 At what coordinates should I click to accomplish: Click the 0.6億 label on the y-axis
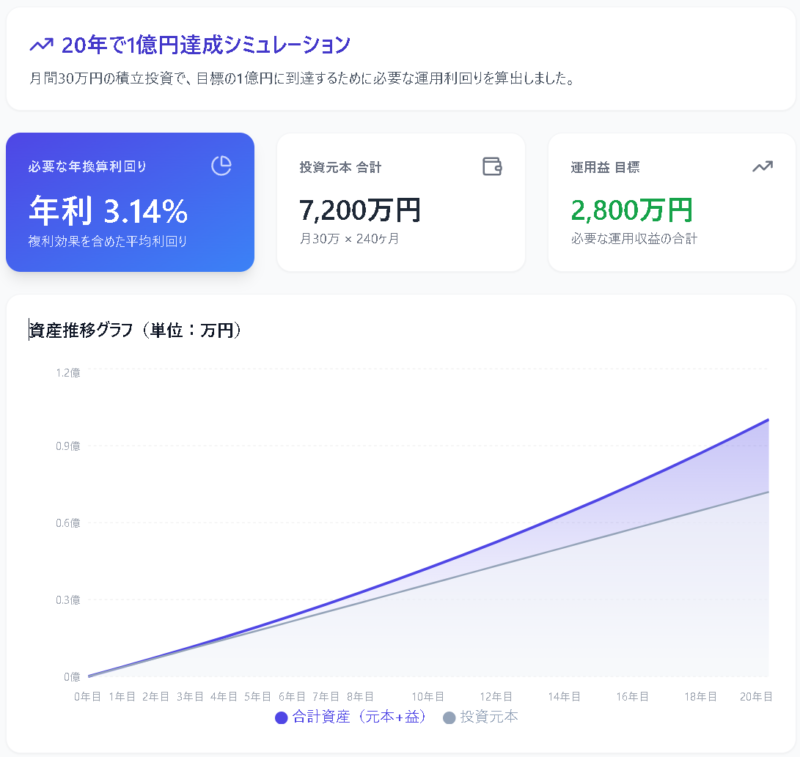pos(68,523)
